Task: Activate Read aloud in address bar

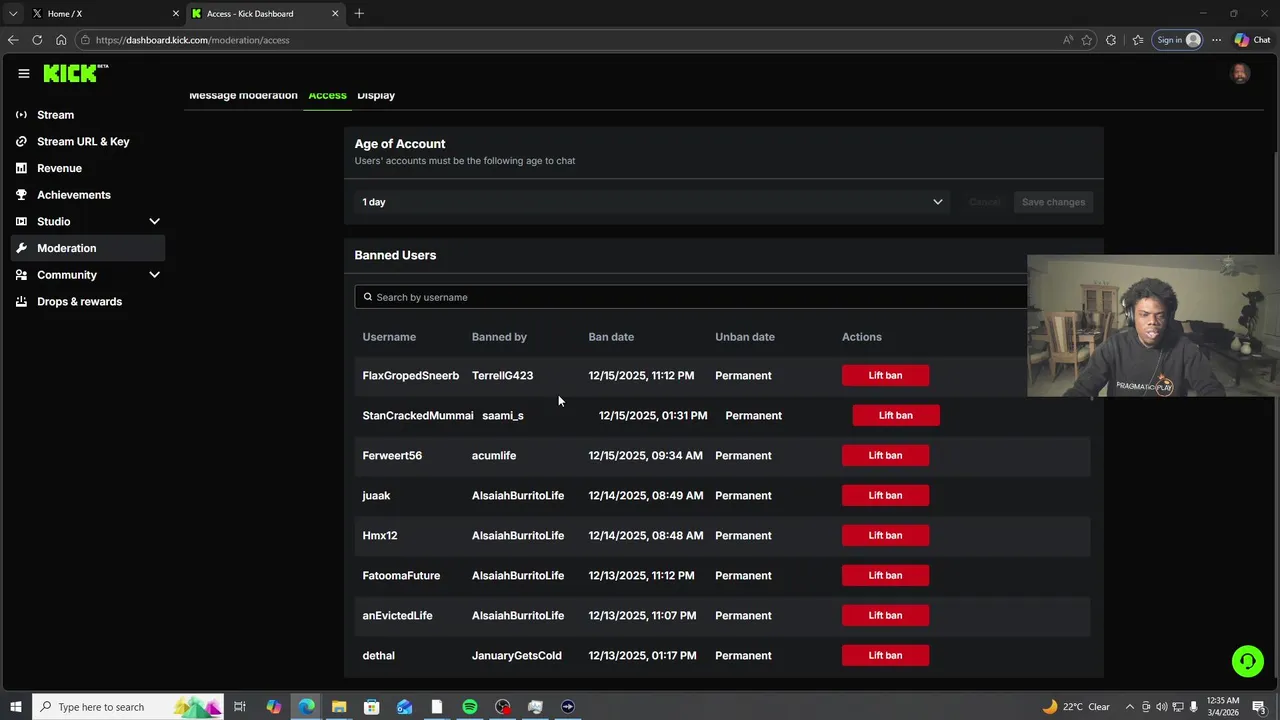Action: pyautogui.click(x=1068, y=40)
